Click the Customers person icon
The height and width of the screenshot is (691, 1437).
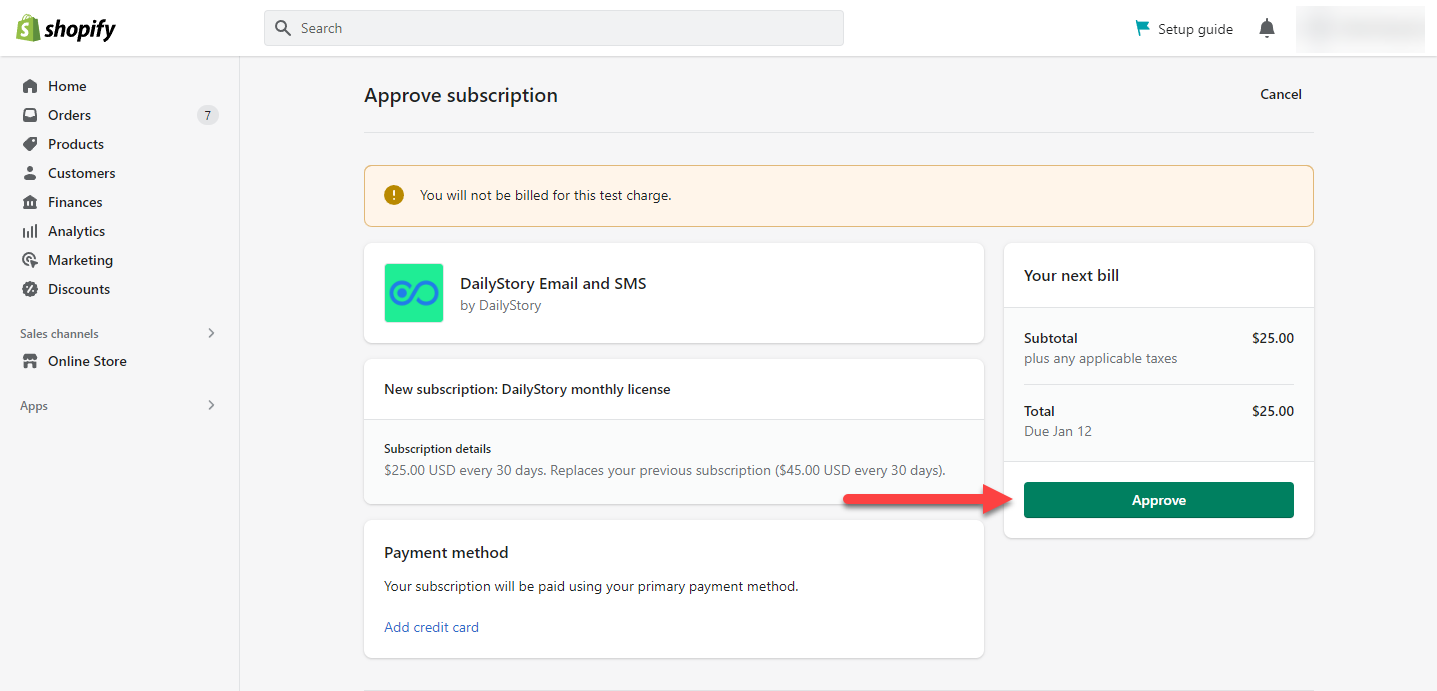(30, 173)
